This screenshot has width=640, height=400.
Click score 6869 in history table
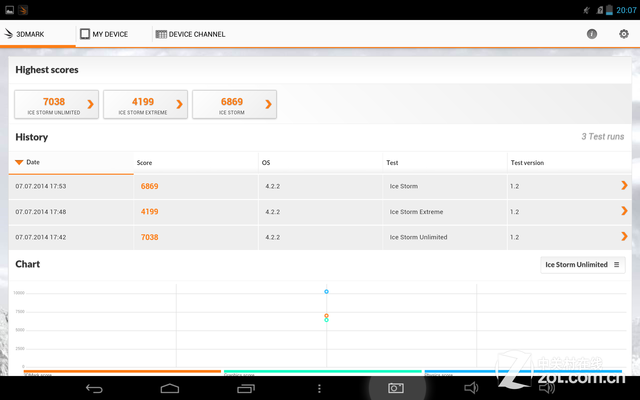(149, 186)
